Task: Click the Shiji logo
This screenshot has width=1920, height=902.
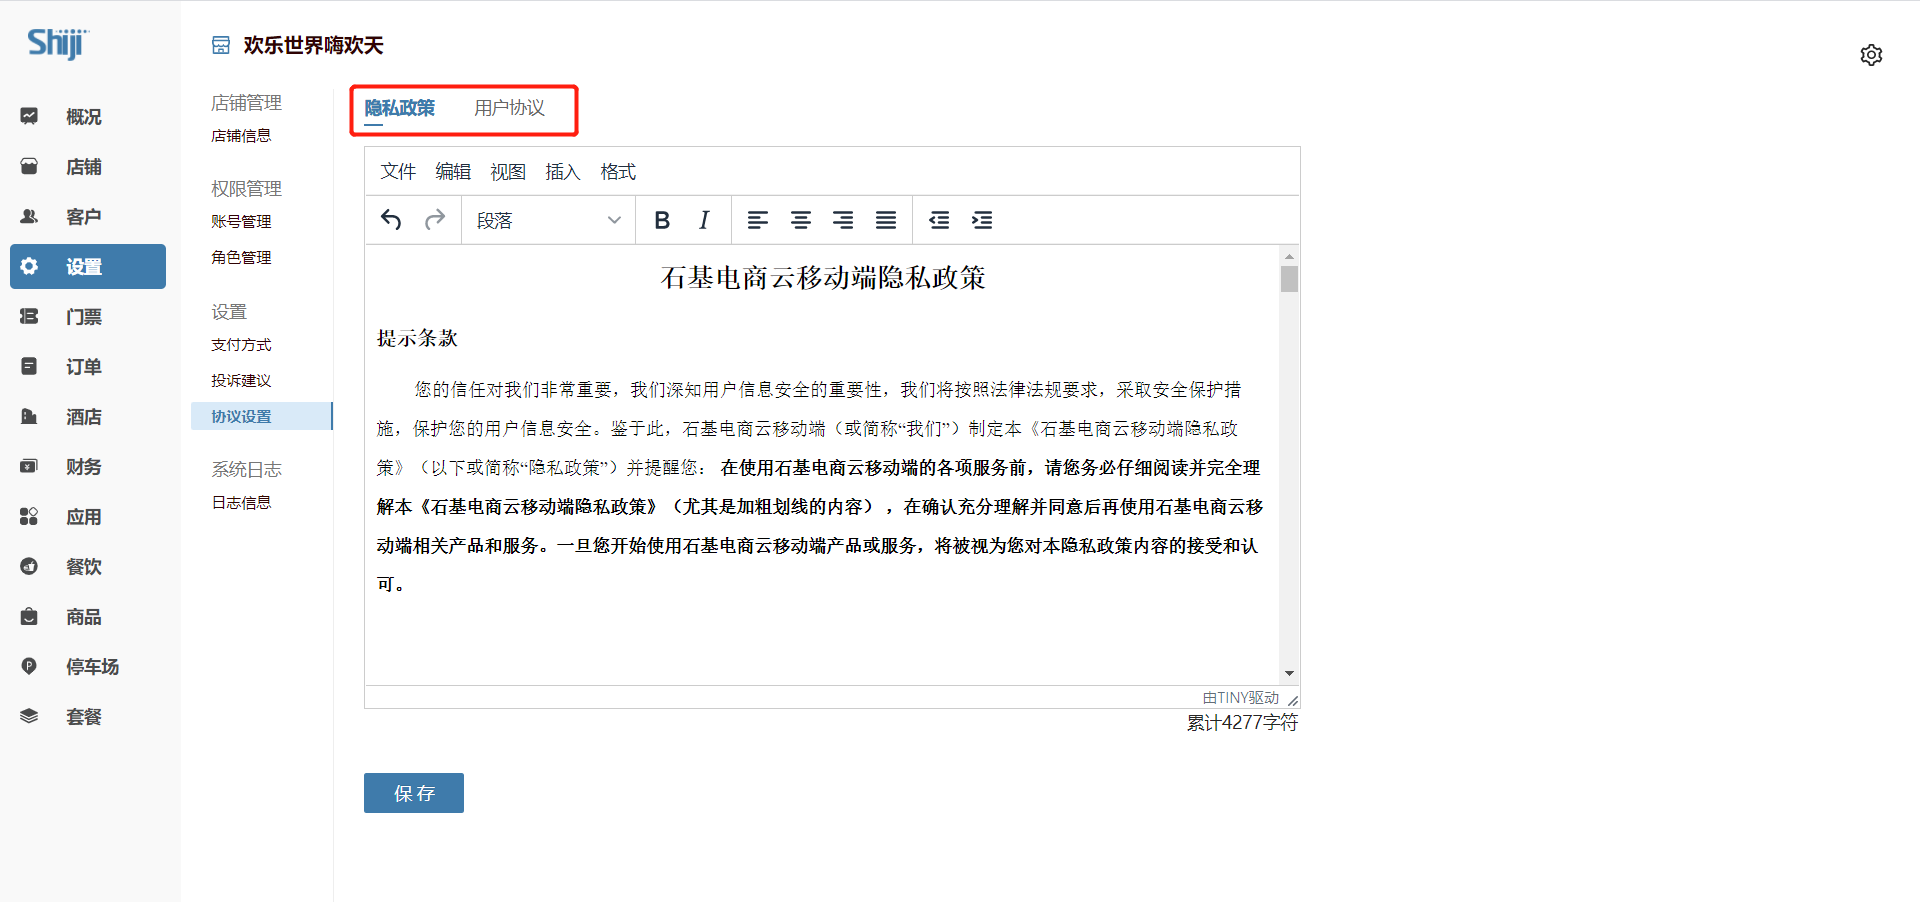Action: tap(58, 44)
